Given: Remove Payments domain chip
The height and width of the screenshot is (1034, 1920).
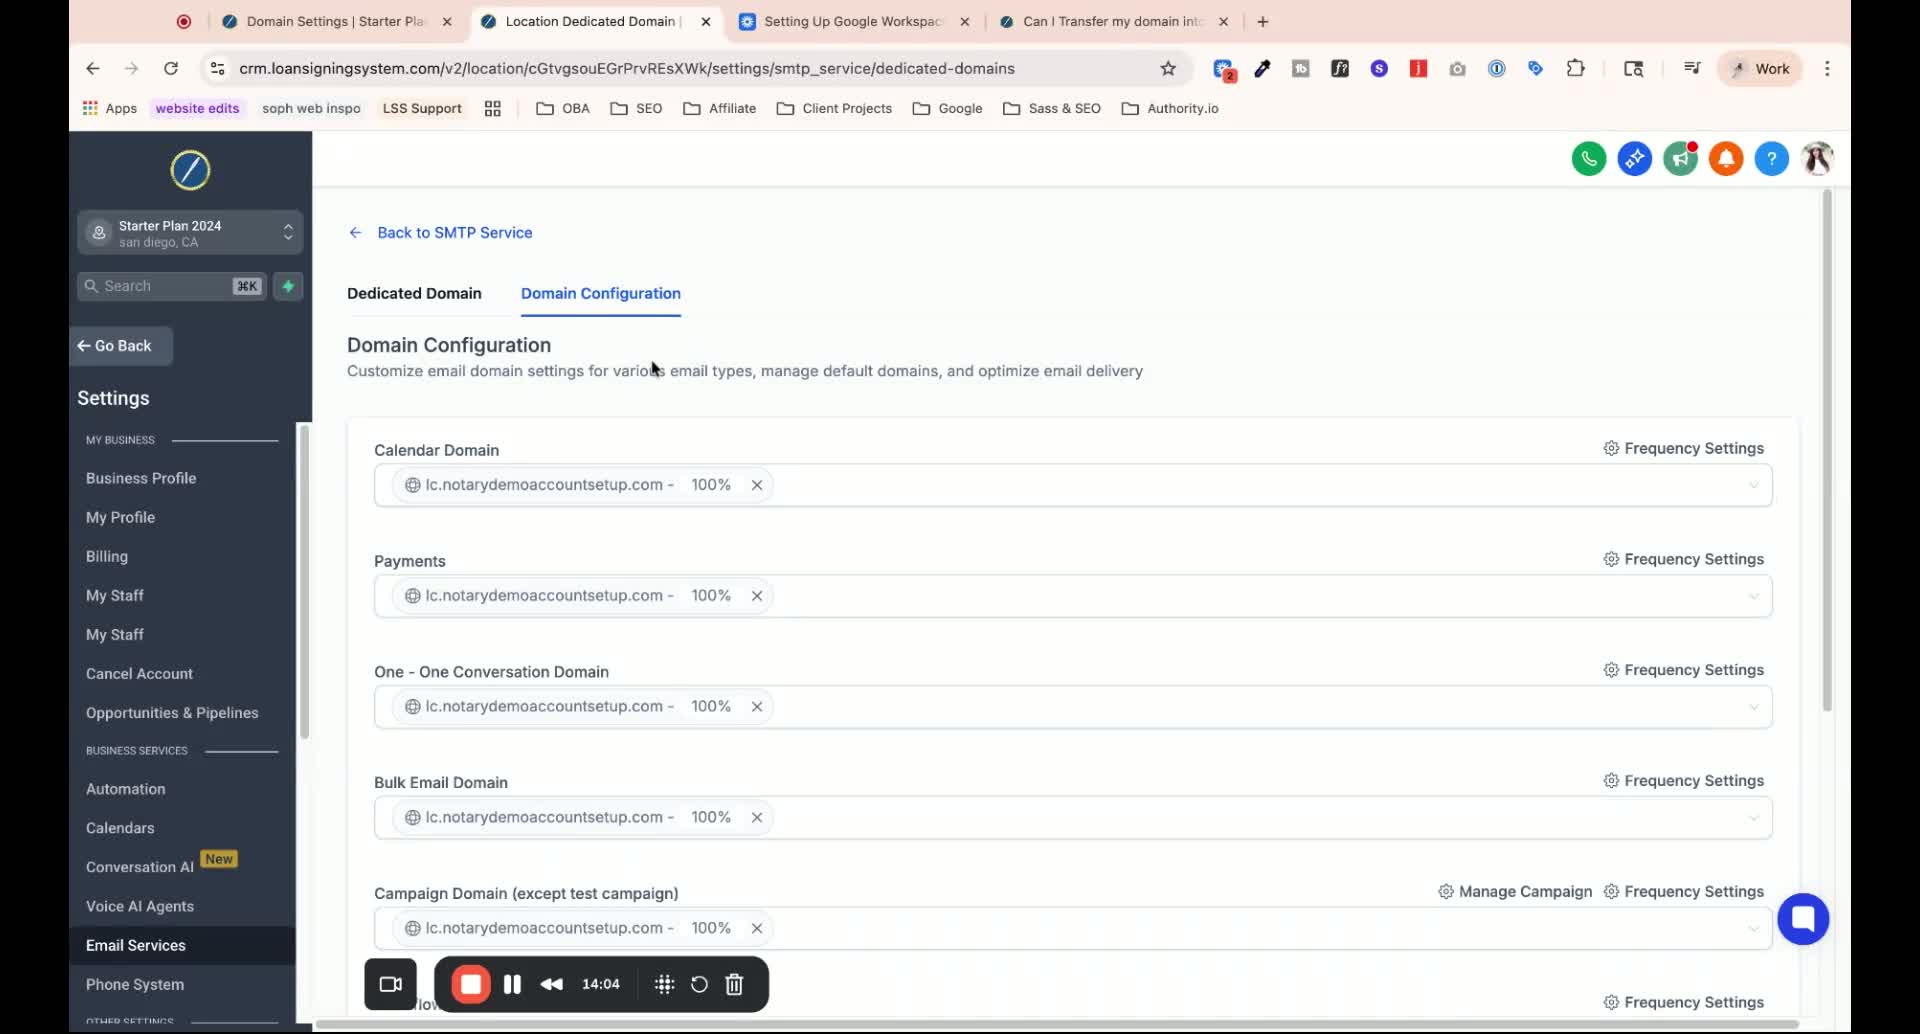Looking at the screenshot, I should coord(757,596).
